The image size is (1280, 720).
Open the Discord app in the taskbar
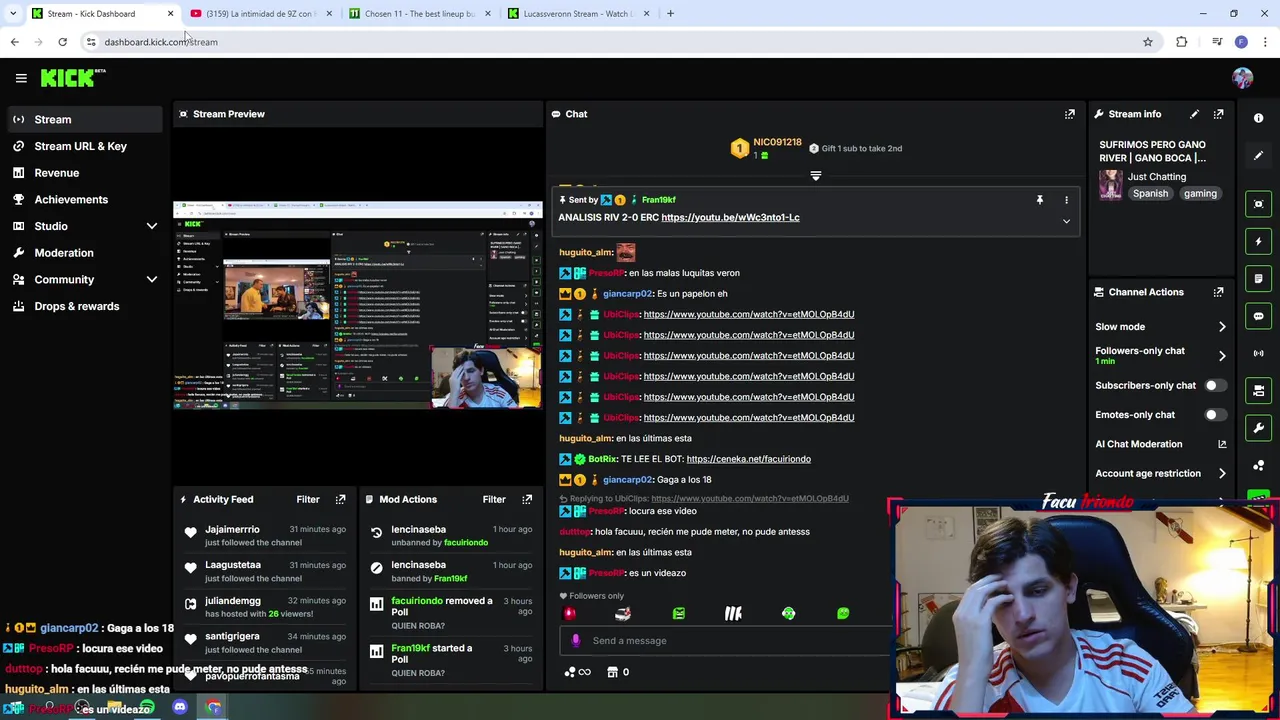[x=180, y=708]
